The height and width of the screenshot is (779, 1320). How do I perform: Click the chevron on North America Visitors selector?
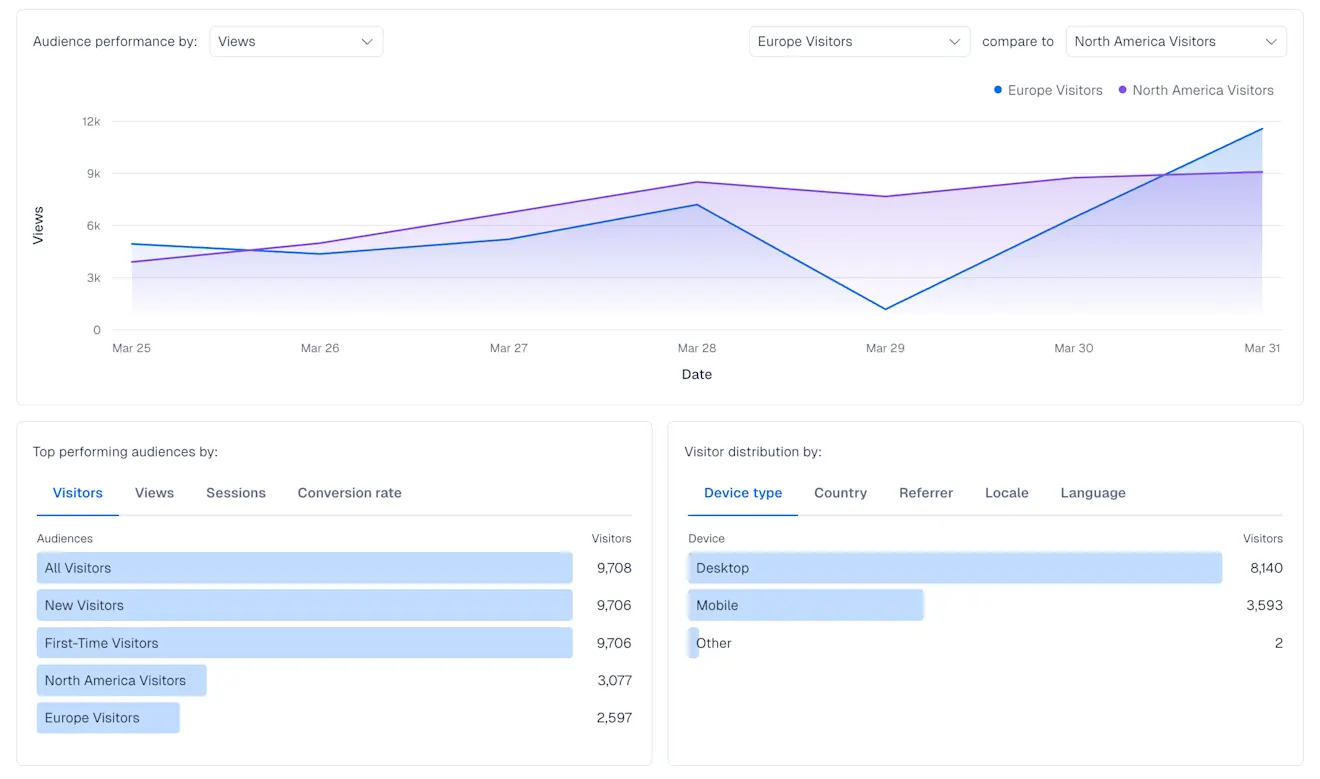[x=1272, y=41]
